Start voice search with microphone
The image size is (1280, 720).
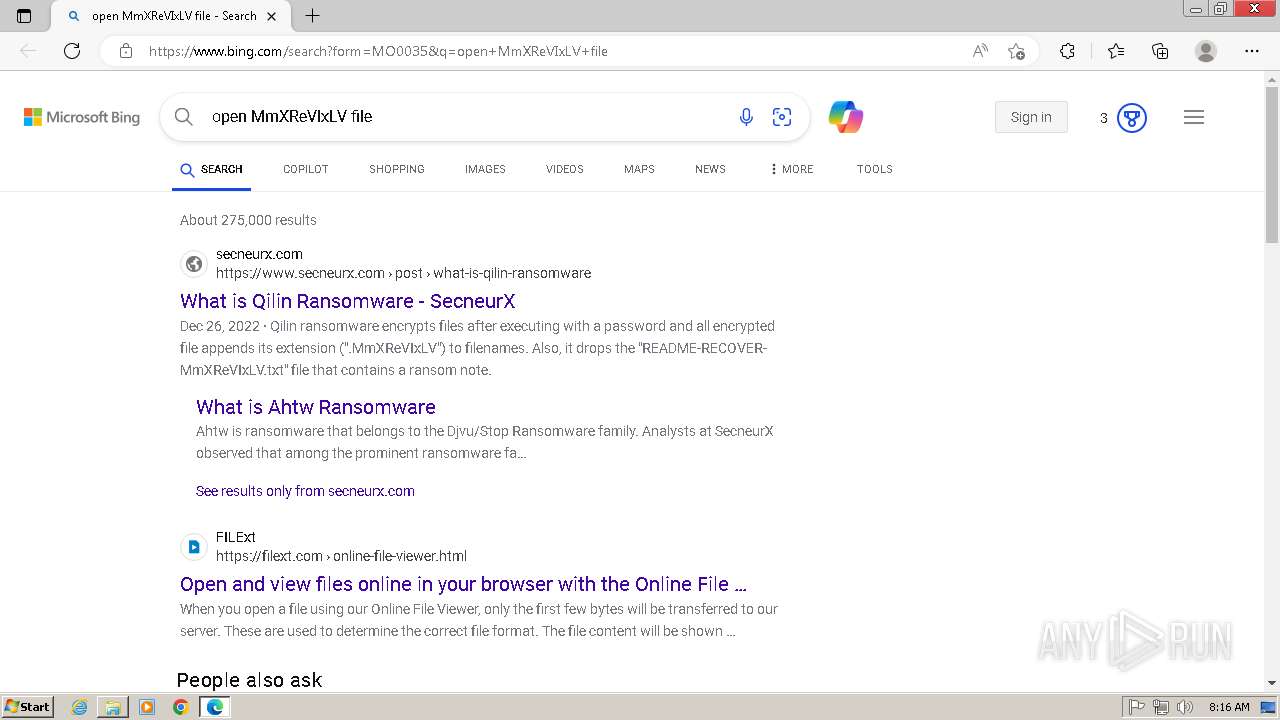(746, 117)
